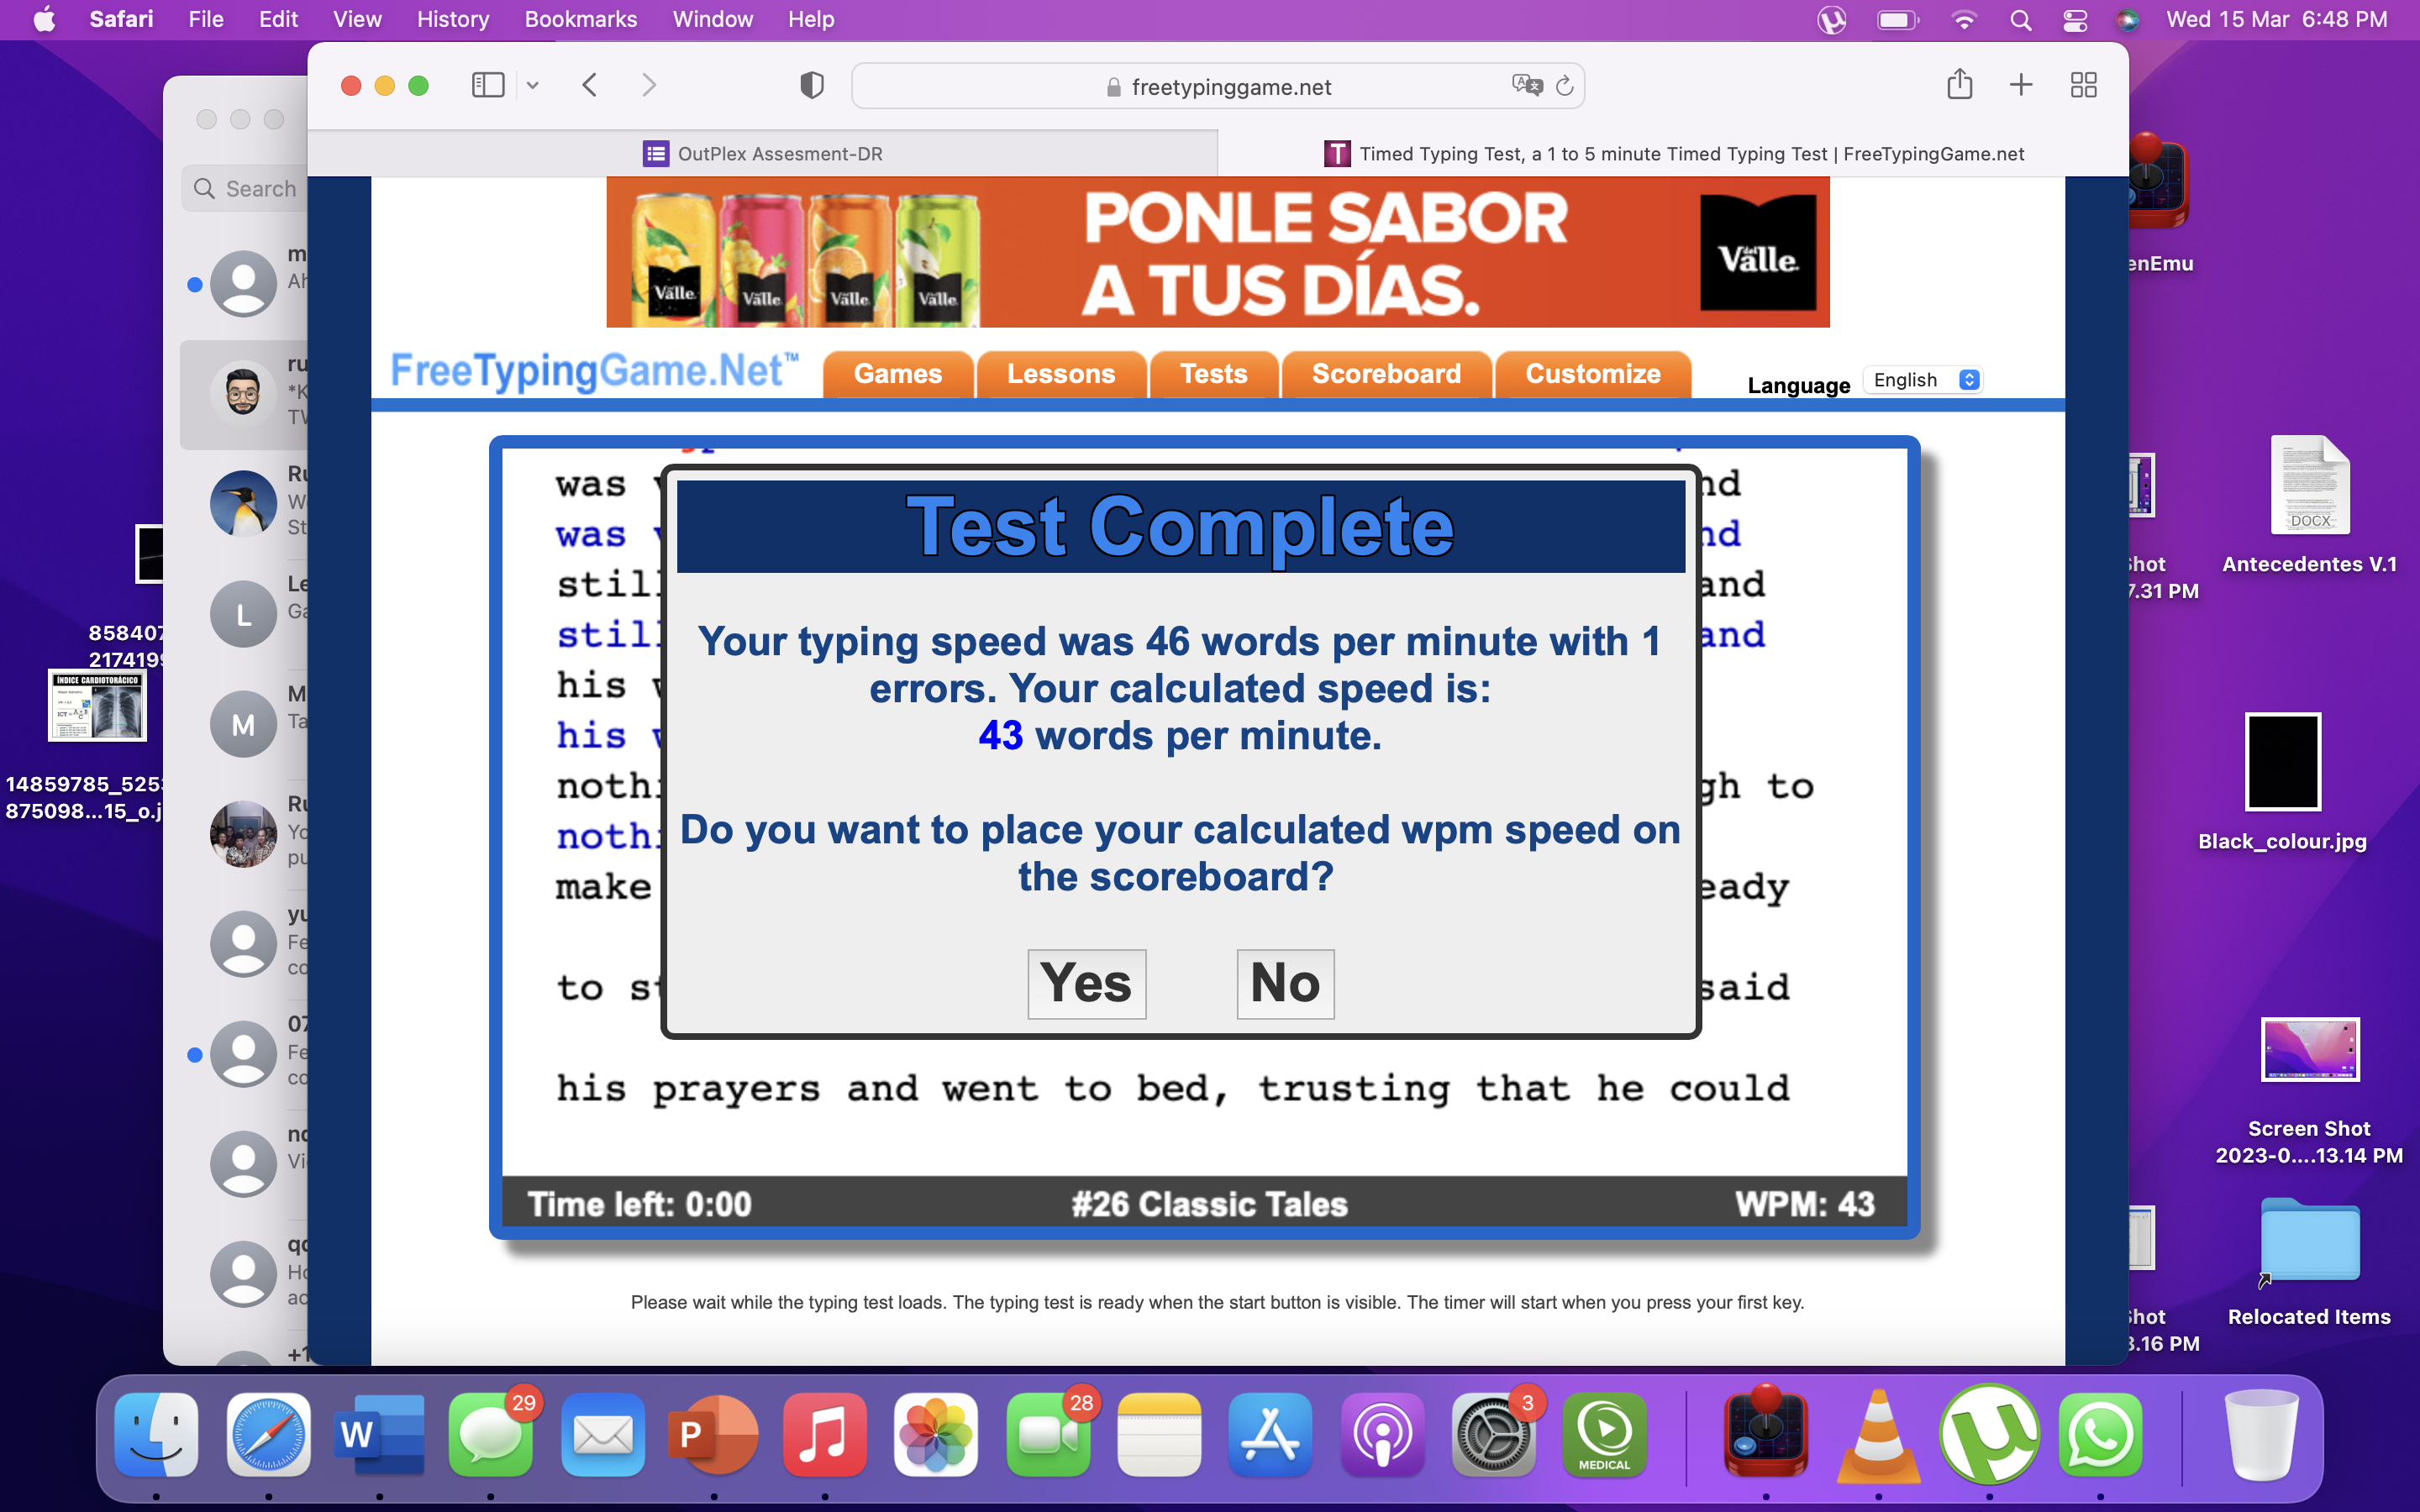The image size is (2420, 1512).
Task: Click the battery status icon
Action: click(1897, 20)
